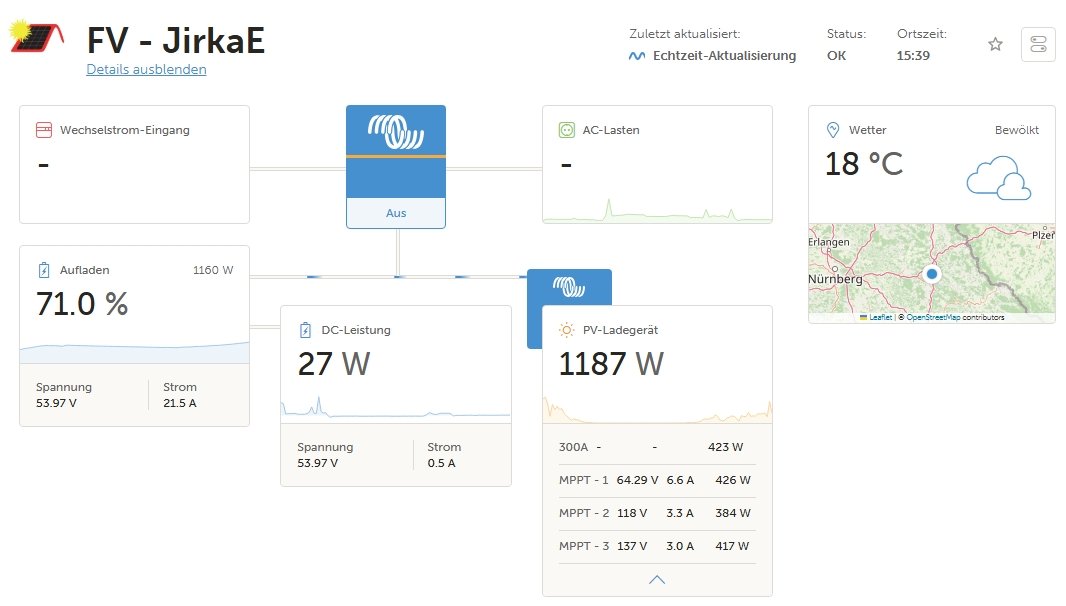
Task: Click the Echtzeit-Aktualisierung wave icon
Action: tap(637, 56)
